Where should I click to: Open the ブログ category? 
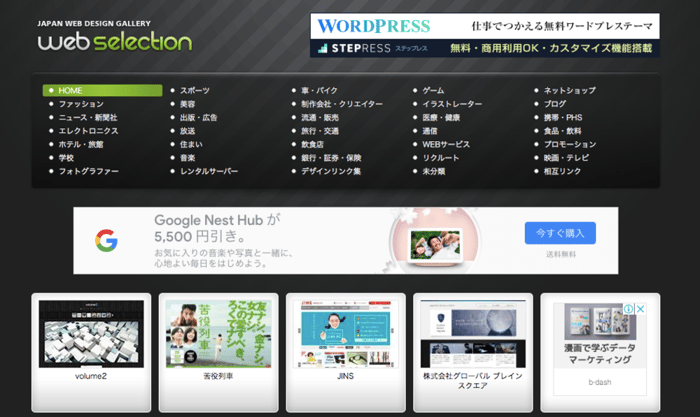(x=555, y=104)
